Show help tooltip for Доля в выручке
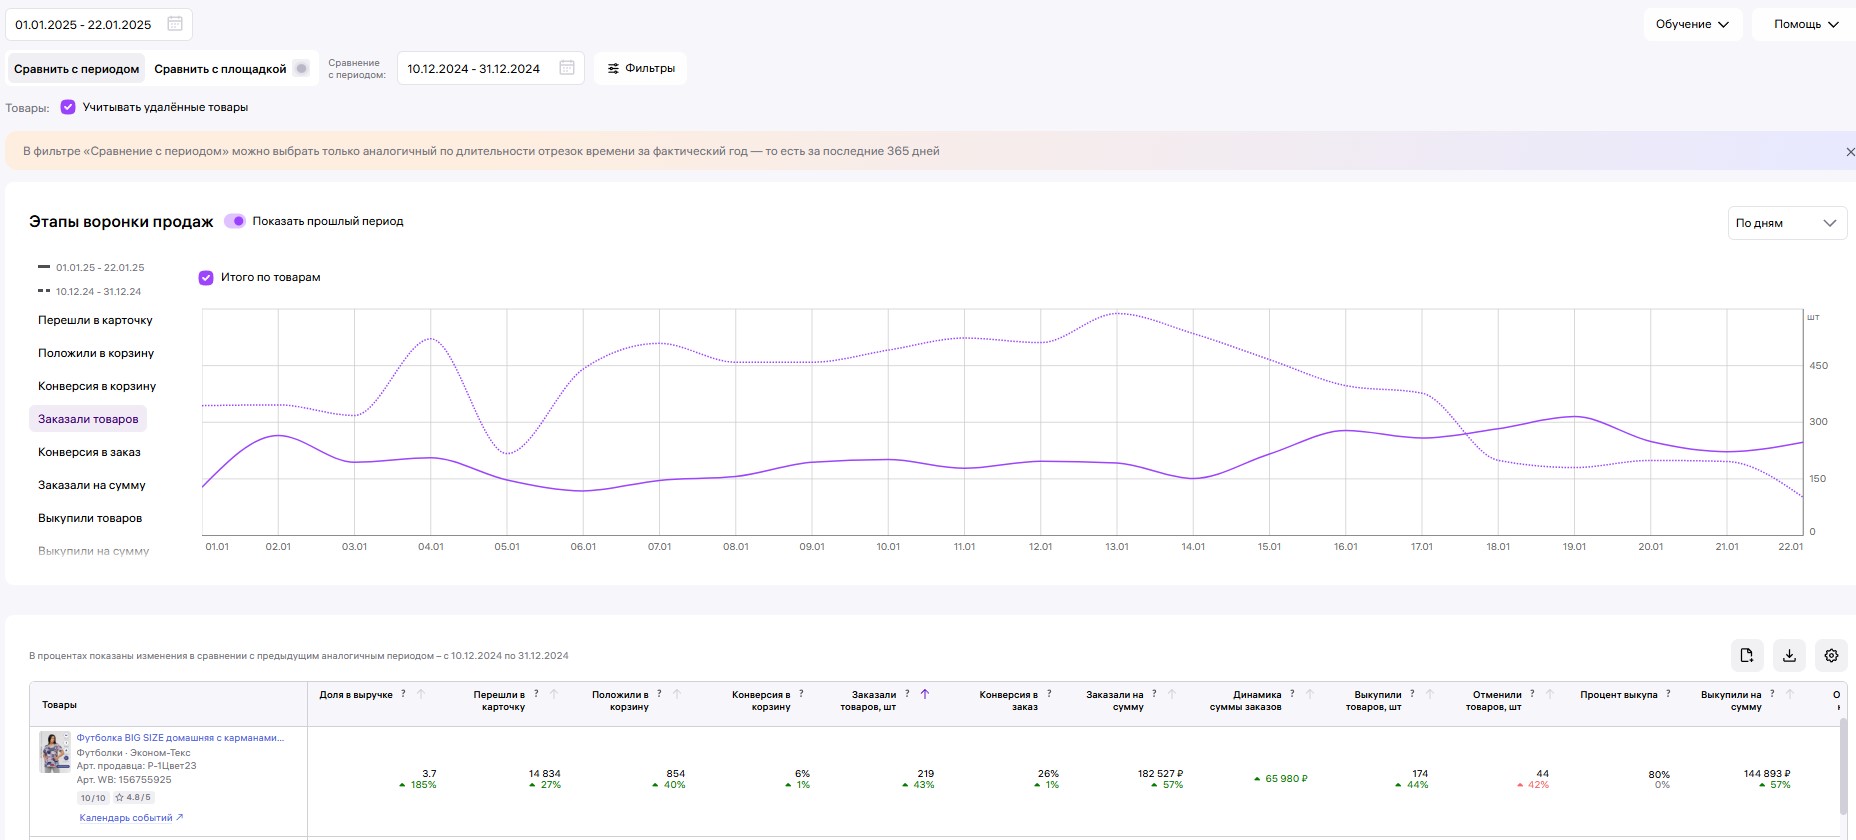 click(404, 694)
